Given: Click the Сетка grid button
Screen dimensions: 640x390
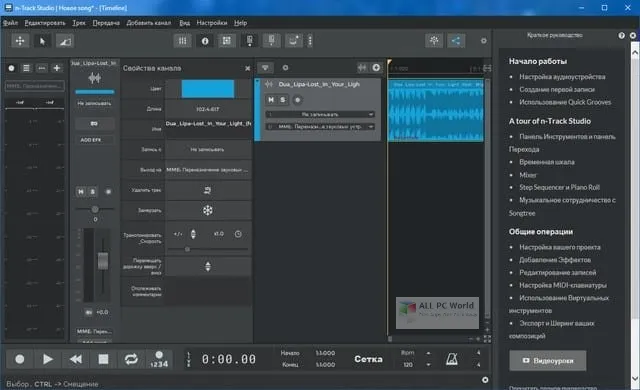Looking at the screenshot, I should (368, 359).
